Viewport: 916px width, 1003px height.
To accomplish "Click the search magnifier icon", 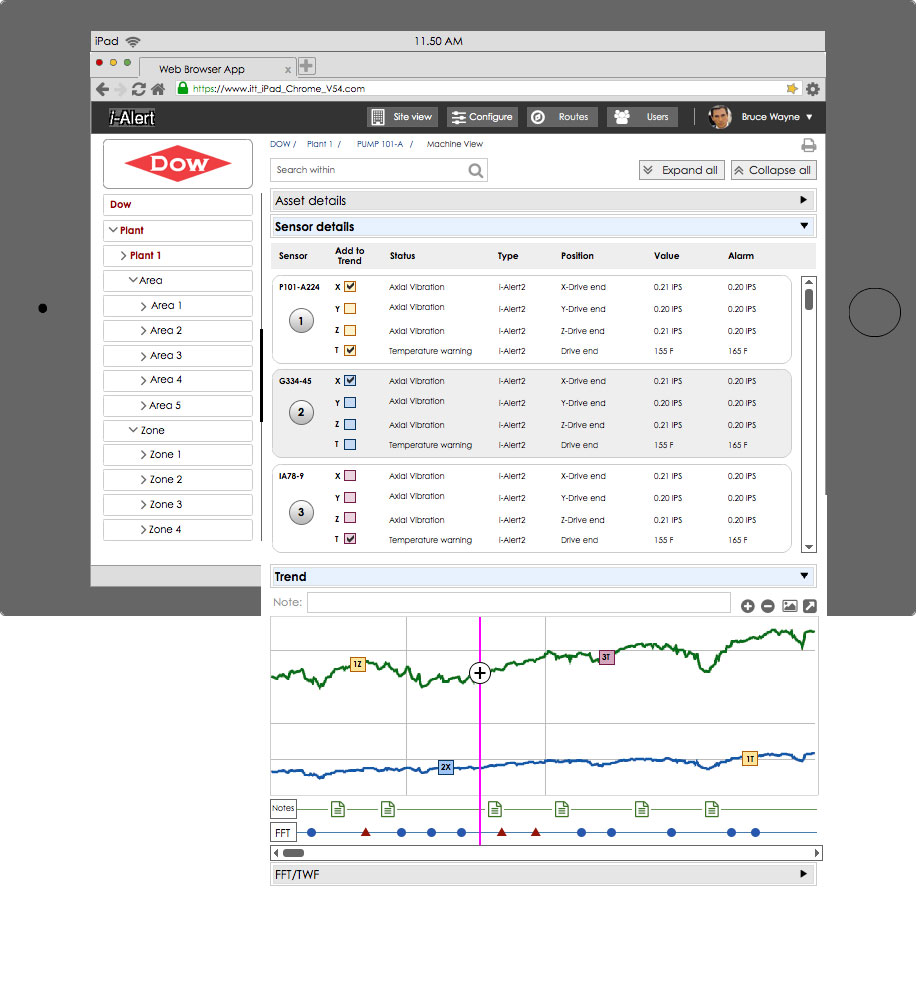I will (x=476, y=171).
